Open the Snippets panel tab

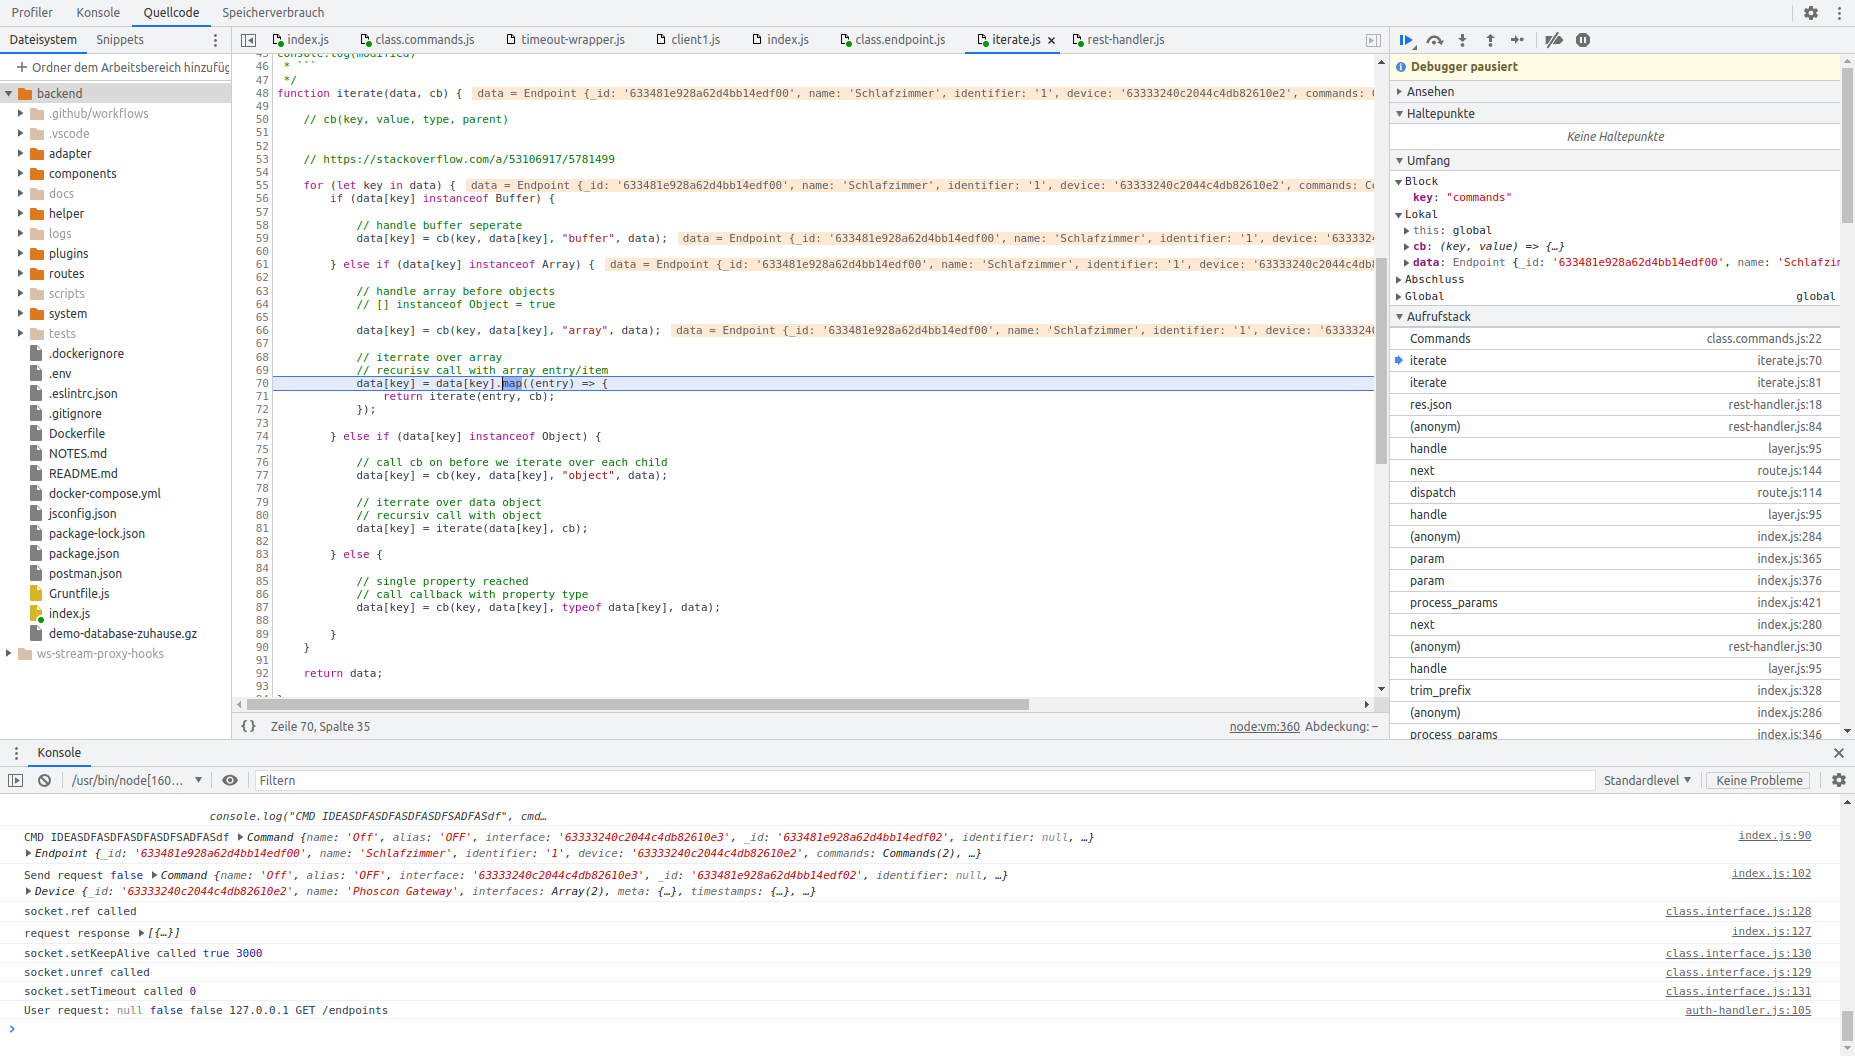(x=120, y=40)
